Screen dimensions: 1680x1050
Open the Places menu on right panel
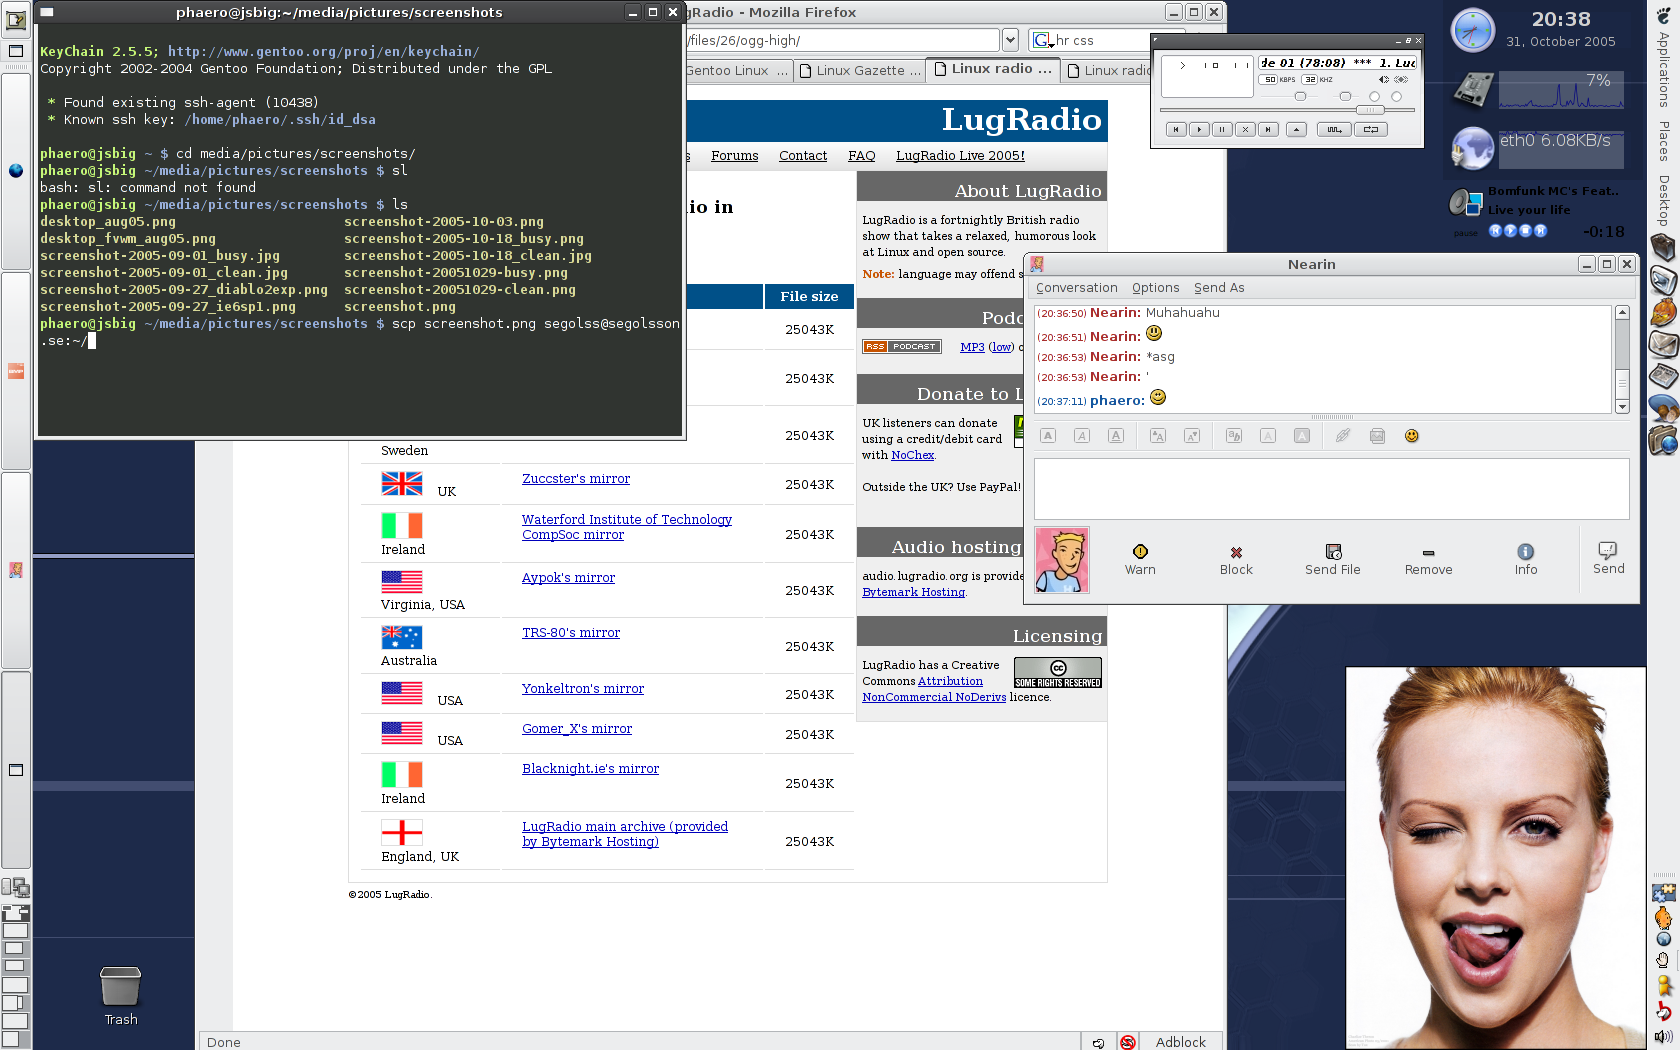tap(1664, 141)
